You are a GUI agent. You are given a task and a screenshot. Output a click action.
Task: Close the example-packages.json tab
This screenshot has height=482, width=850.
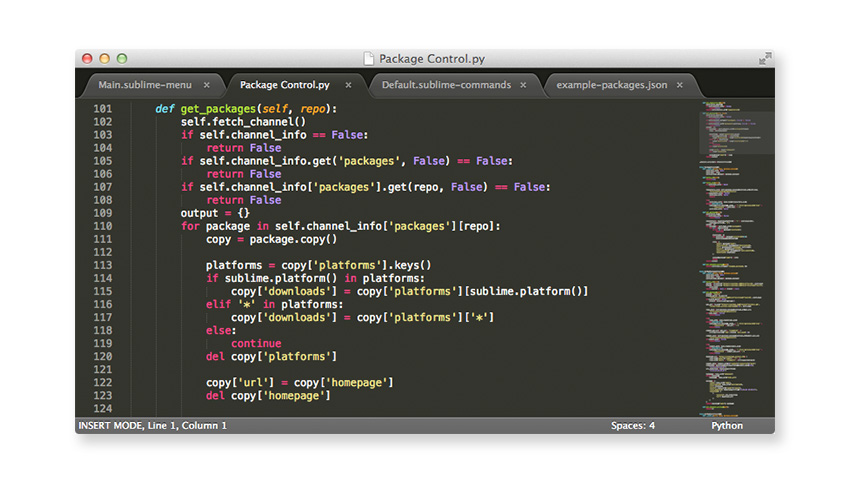click(680, 85)
